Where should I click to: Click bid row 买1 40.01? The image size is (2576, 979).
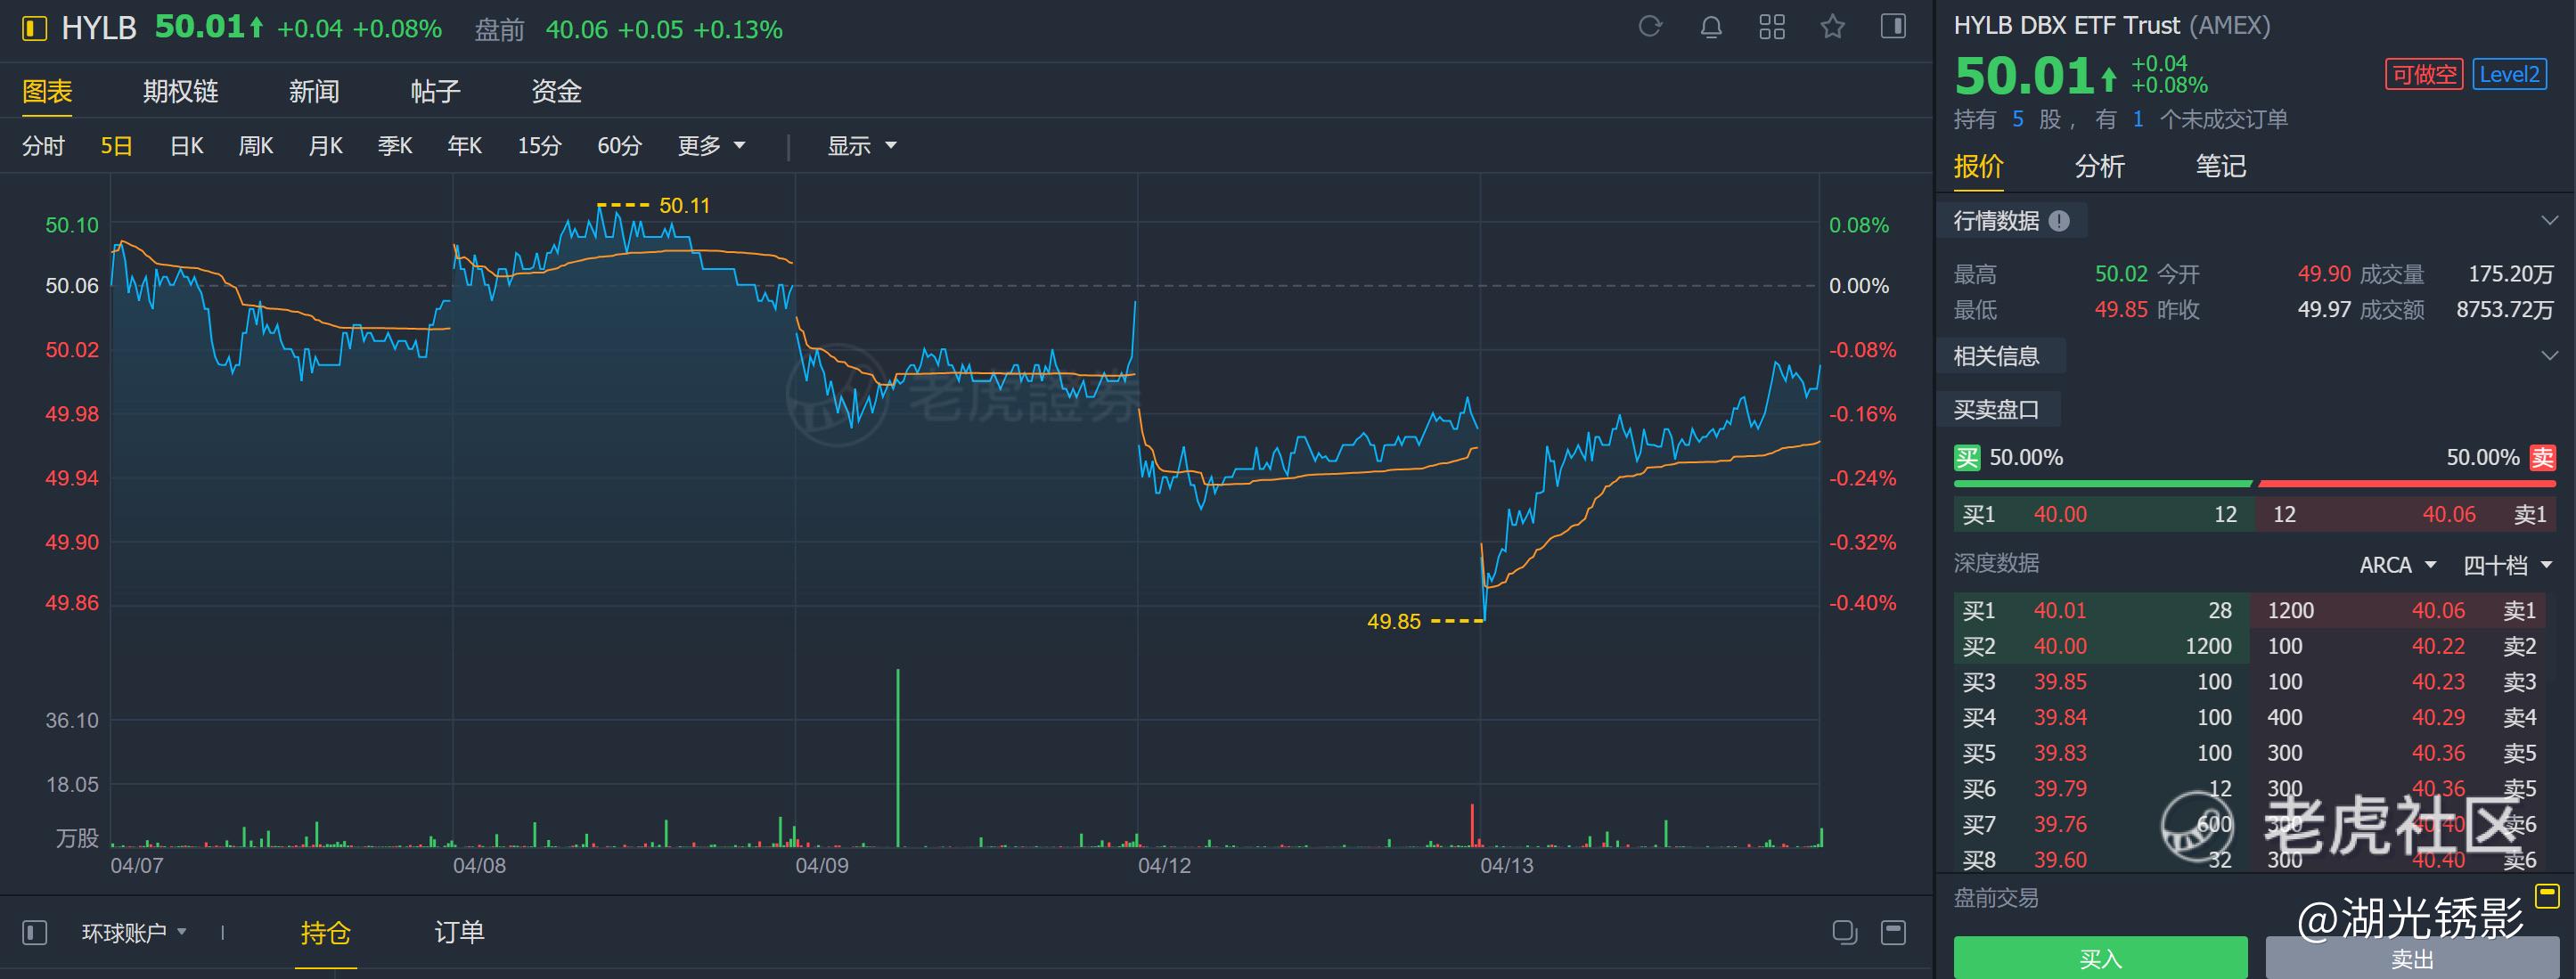click(2101, 610)
